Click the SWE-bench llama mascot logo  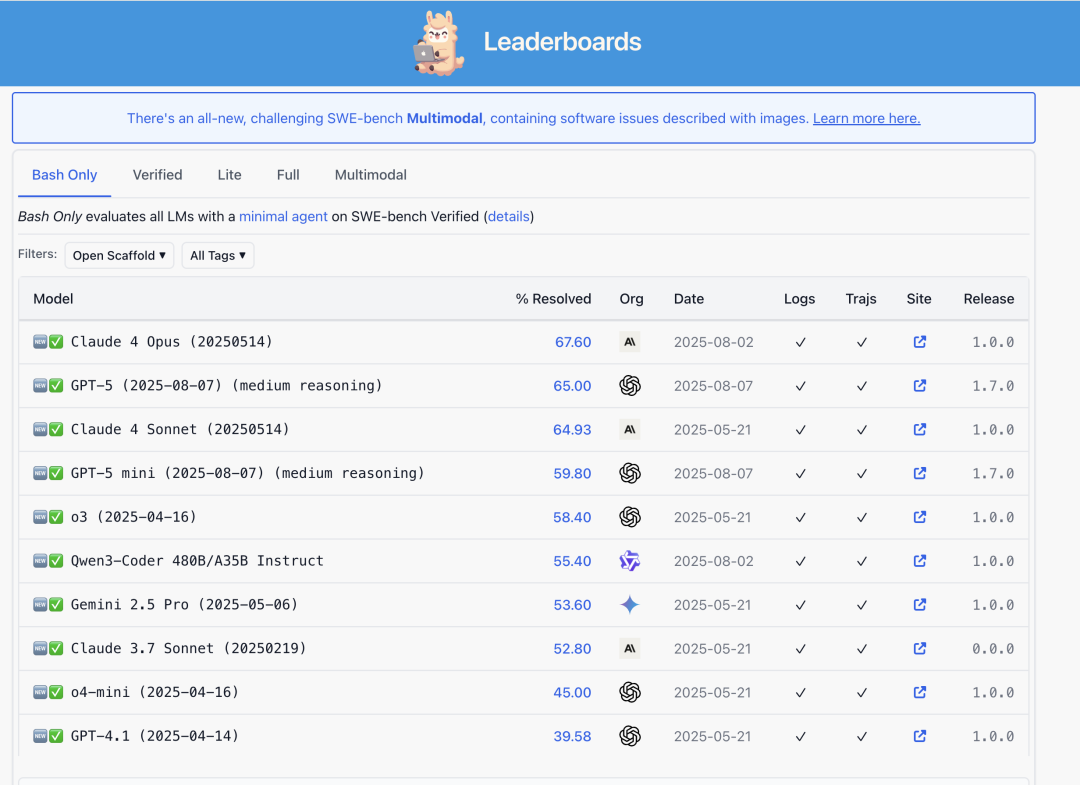click(439, 43)
